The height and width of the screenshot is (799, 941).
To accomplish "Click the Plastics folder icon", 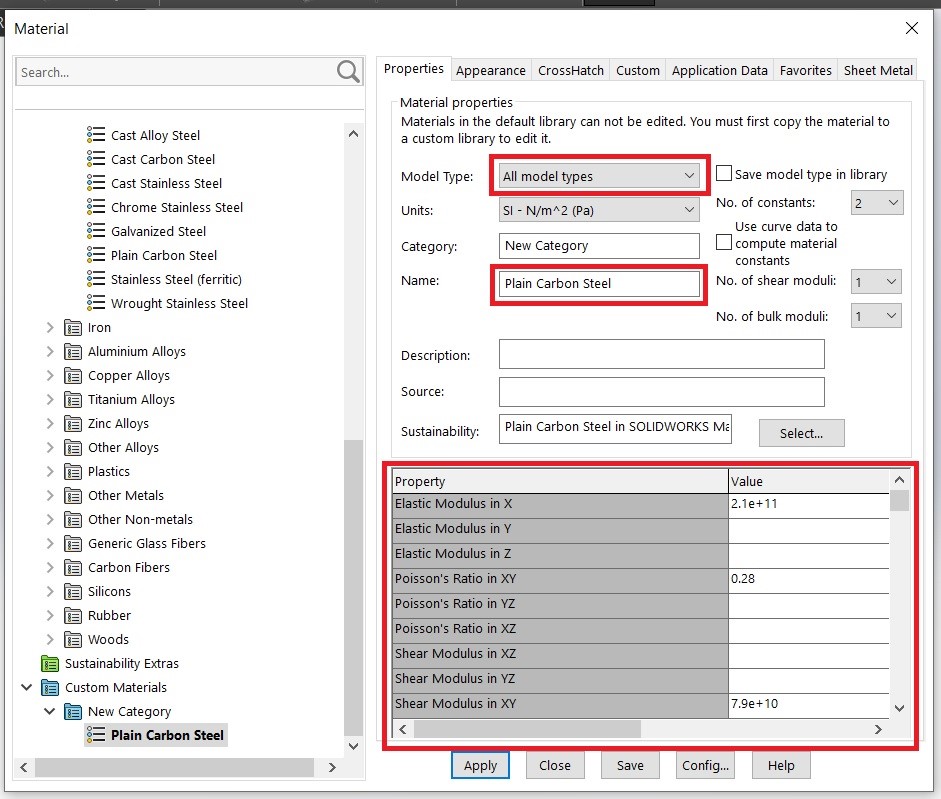I will 73,472.
